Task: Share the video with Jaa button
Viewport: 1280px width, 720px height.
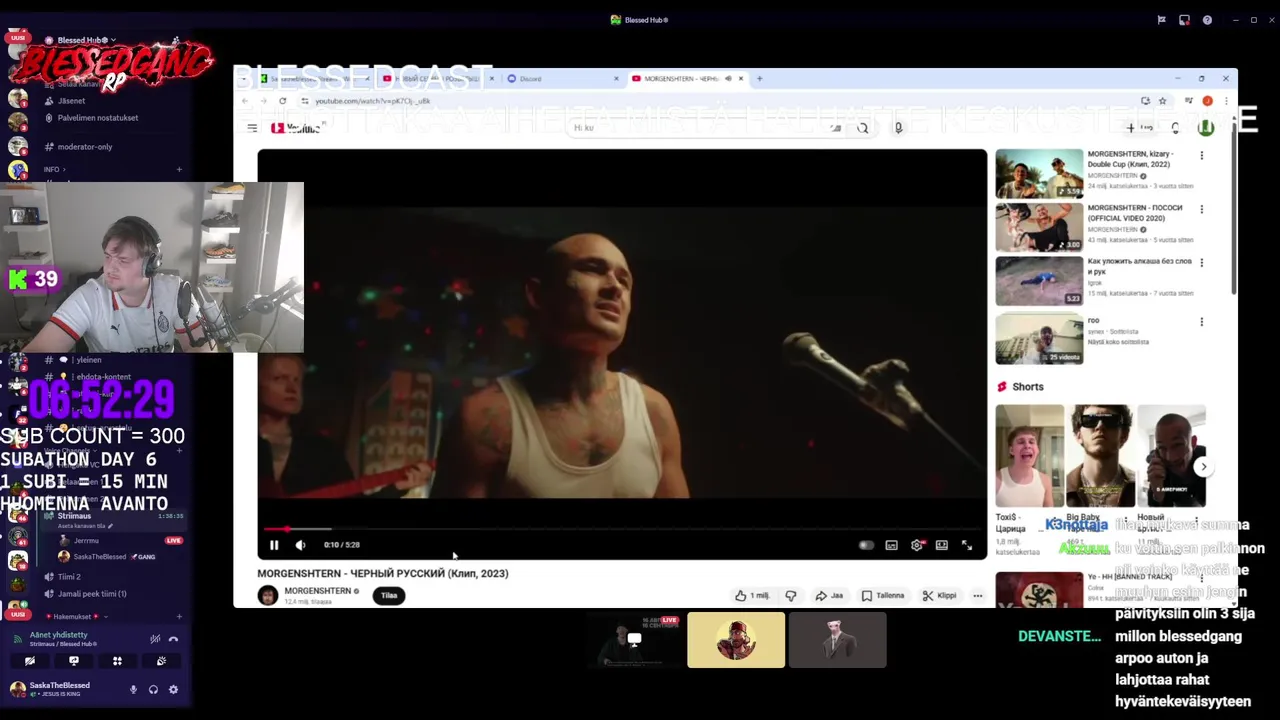Action: click(829, 596)
